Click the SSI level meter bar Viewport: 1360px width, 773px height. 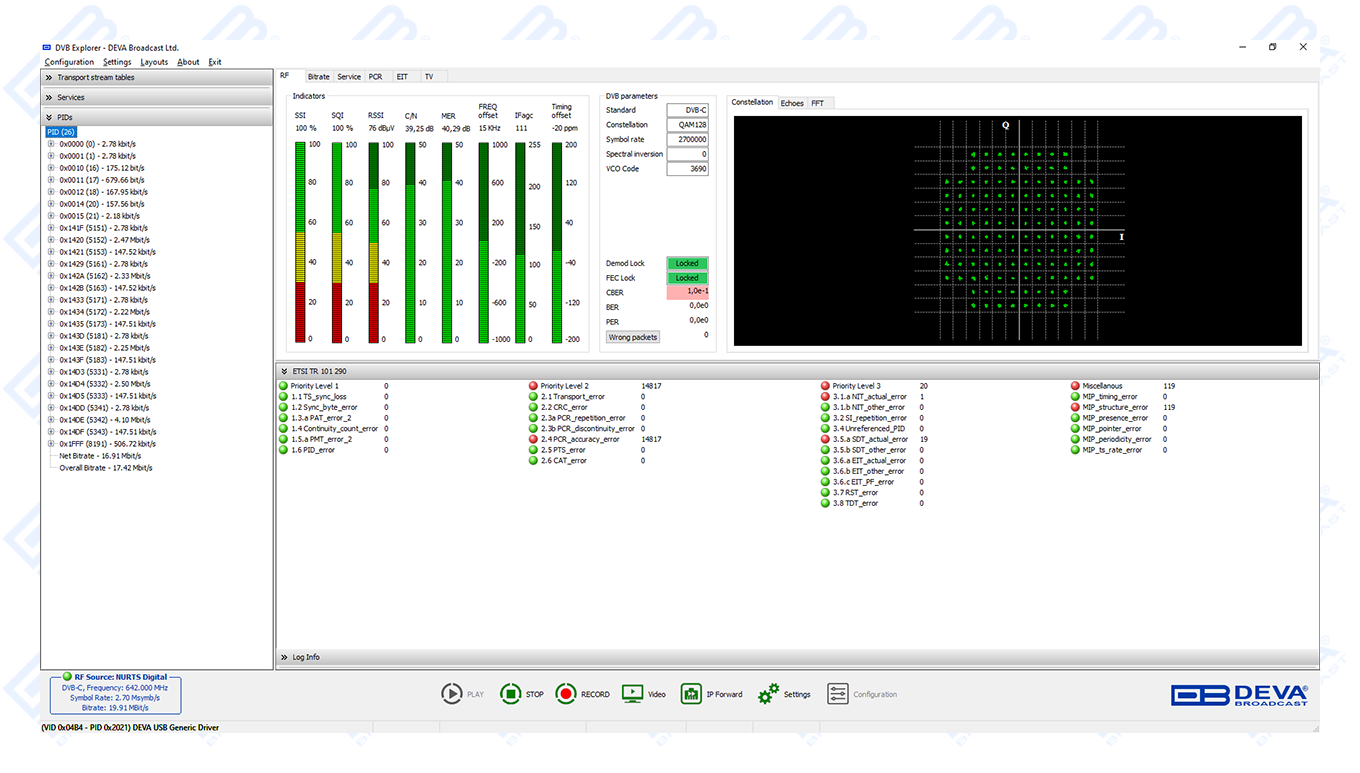[300, 242]
